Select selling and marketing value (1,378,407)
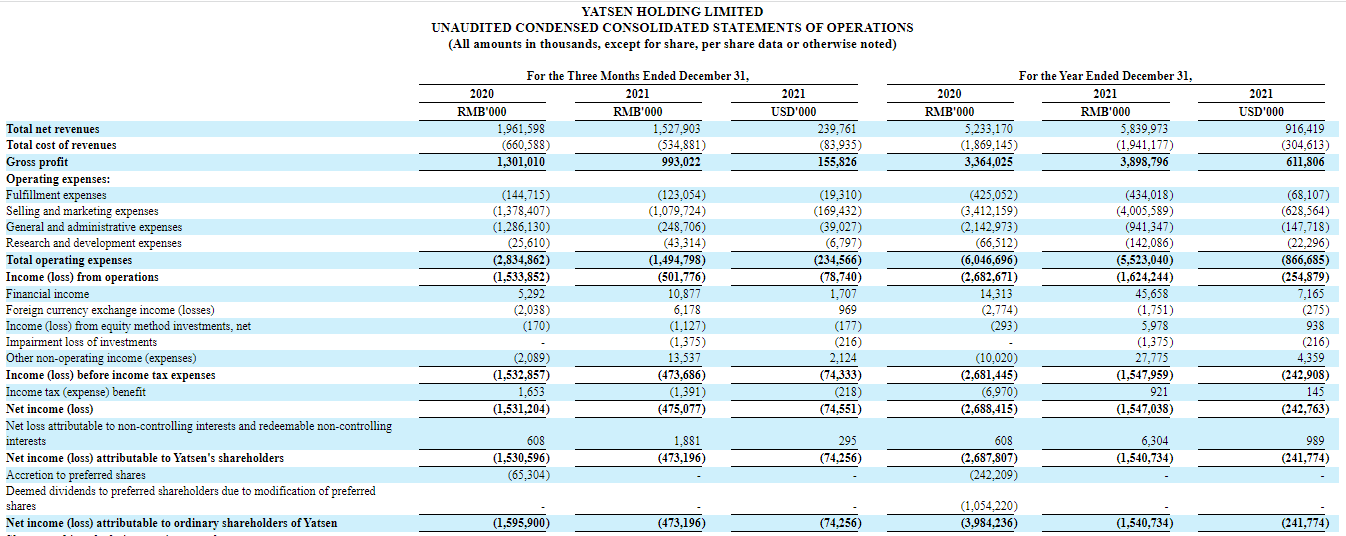This screenshot has height=536, width=1346. point(521,211)
